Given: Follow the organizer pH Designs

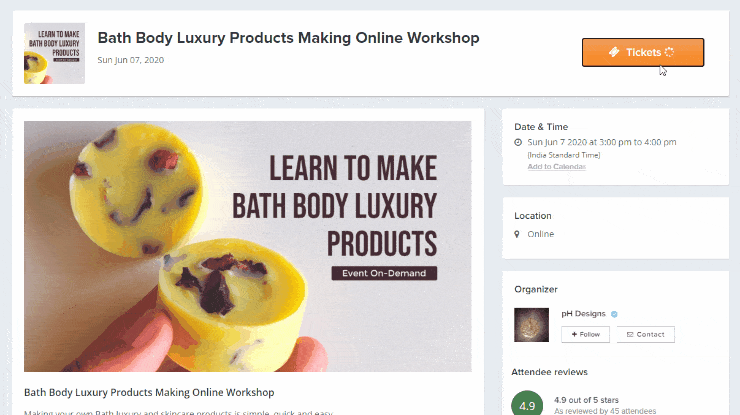Looking at the screenshot, I should tap(585, 334).
